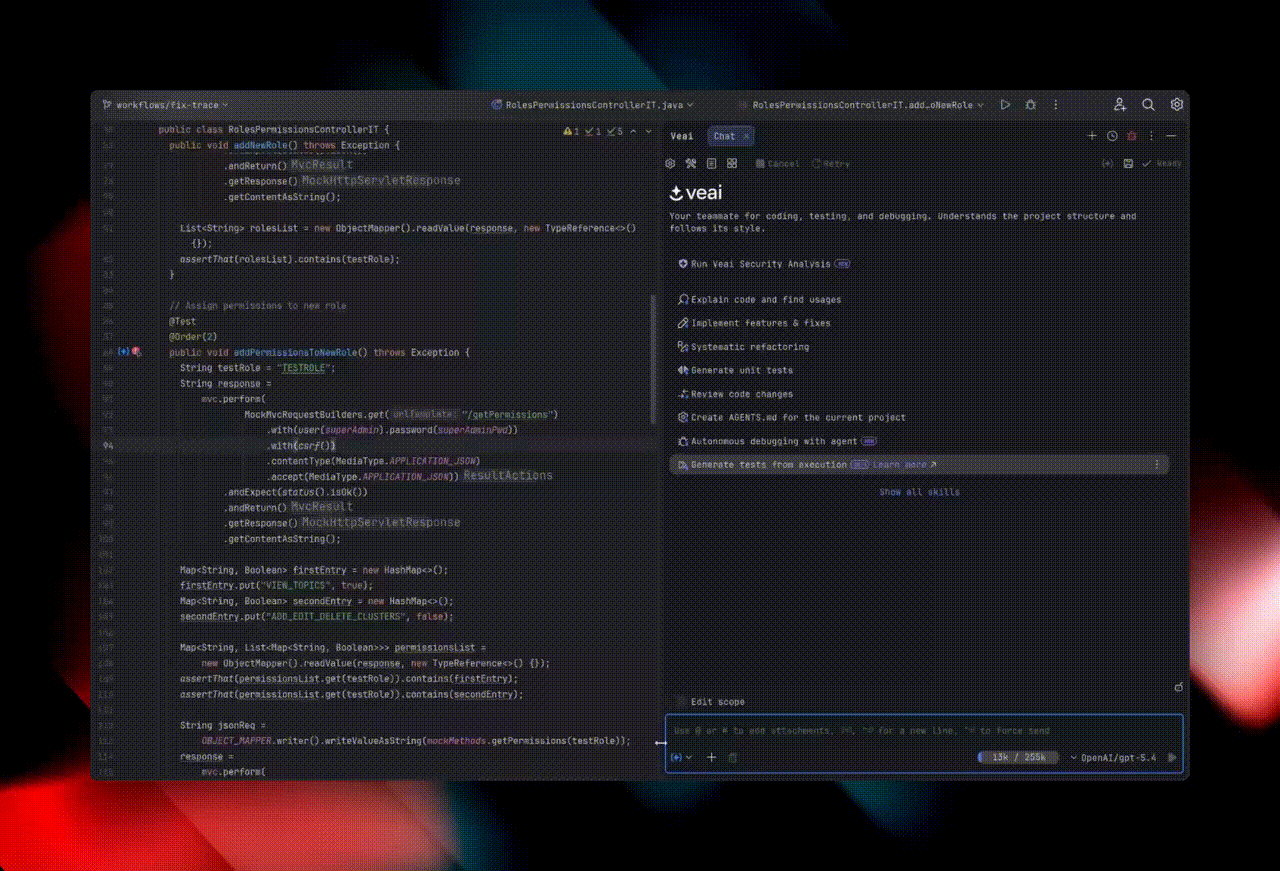This screenshot has height=871, width=1280.
Task: Go to previous highlighted error arrow
Action: point(633,131)
